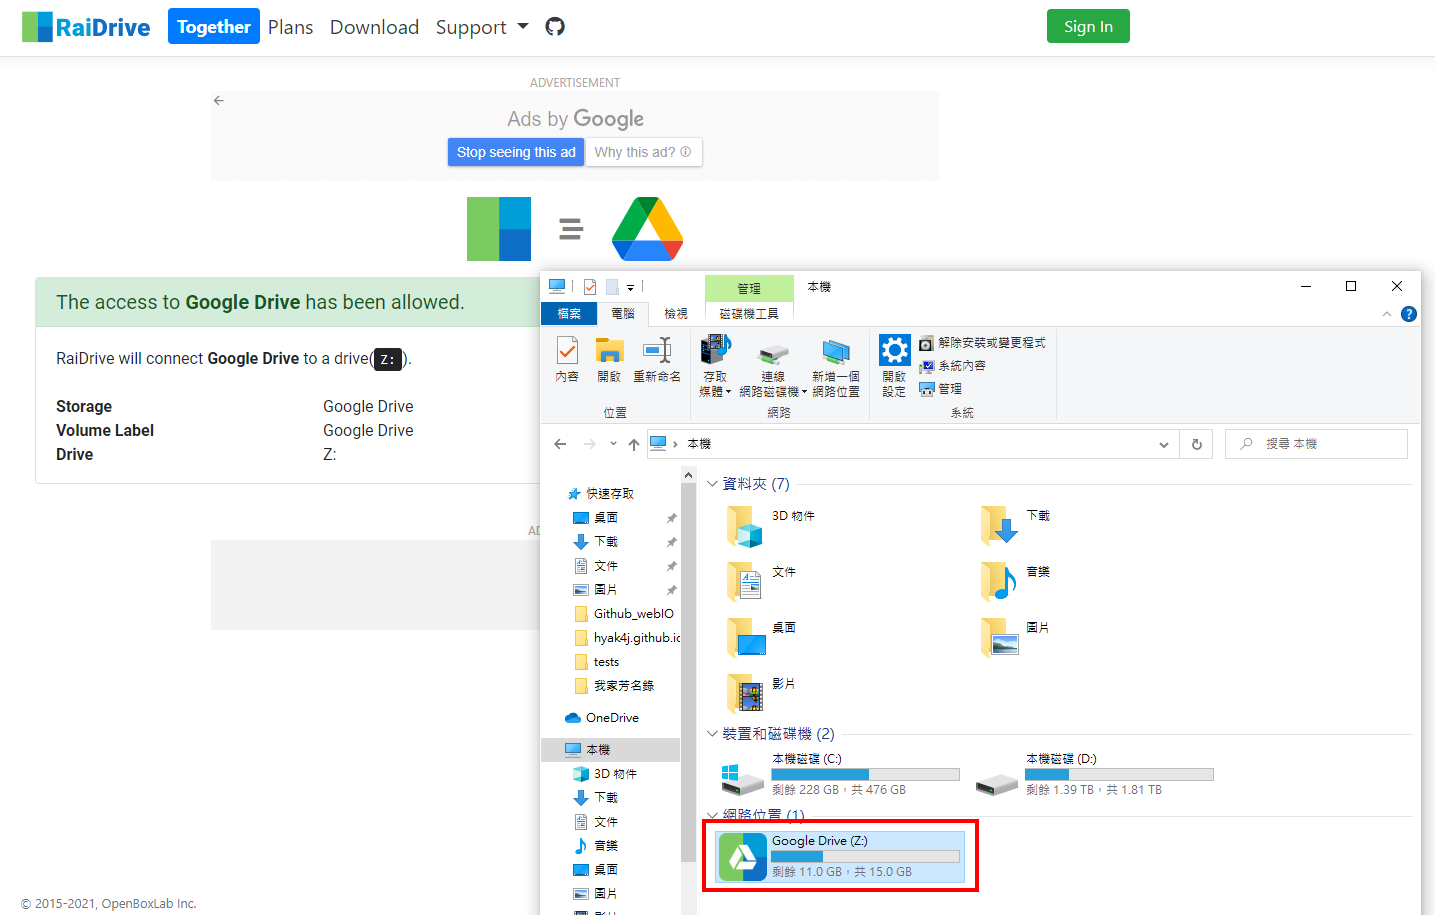Select 音樂 under 本機 in navigation pane
This screenshot has height=915, width=1435.
tap(596, 846)
